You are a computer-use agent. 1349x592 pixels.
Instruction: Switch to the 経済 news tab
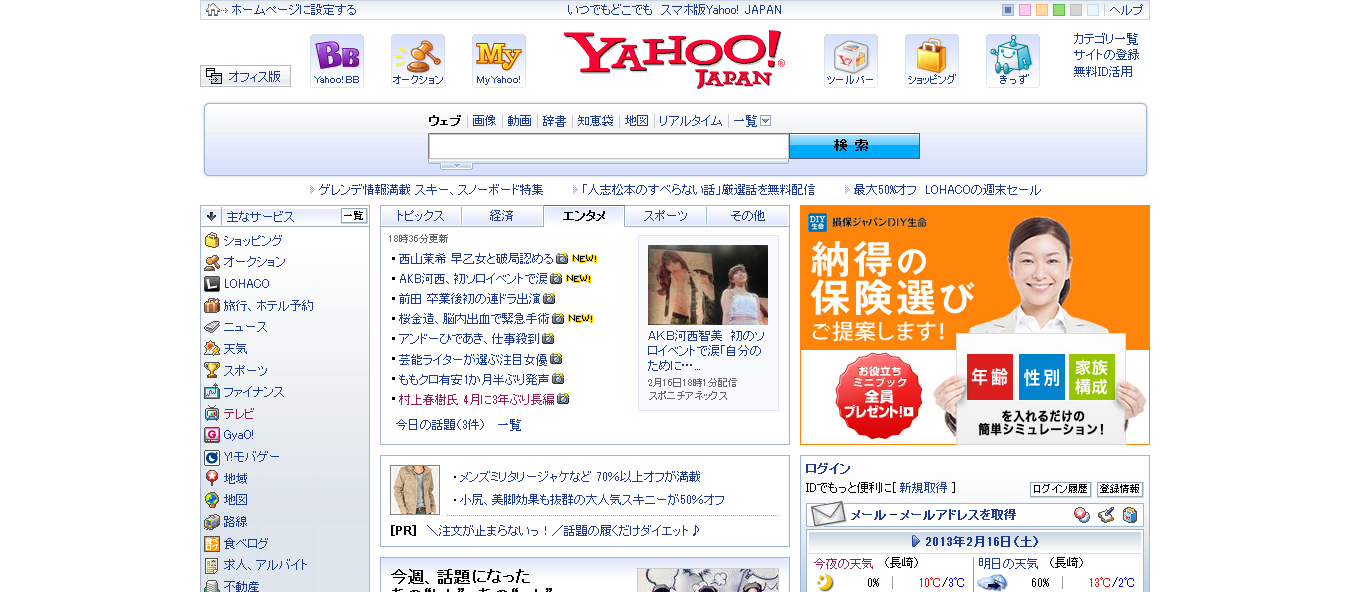(x=502, y=216)
